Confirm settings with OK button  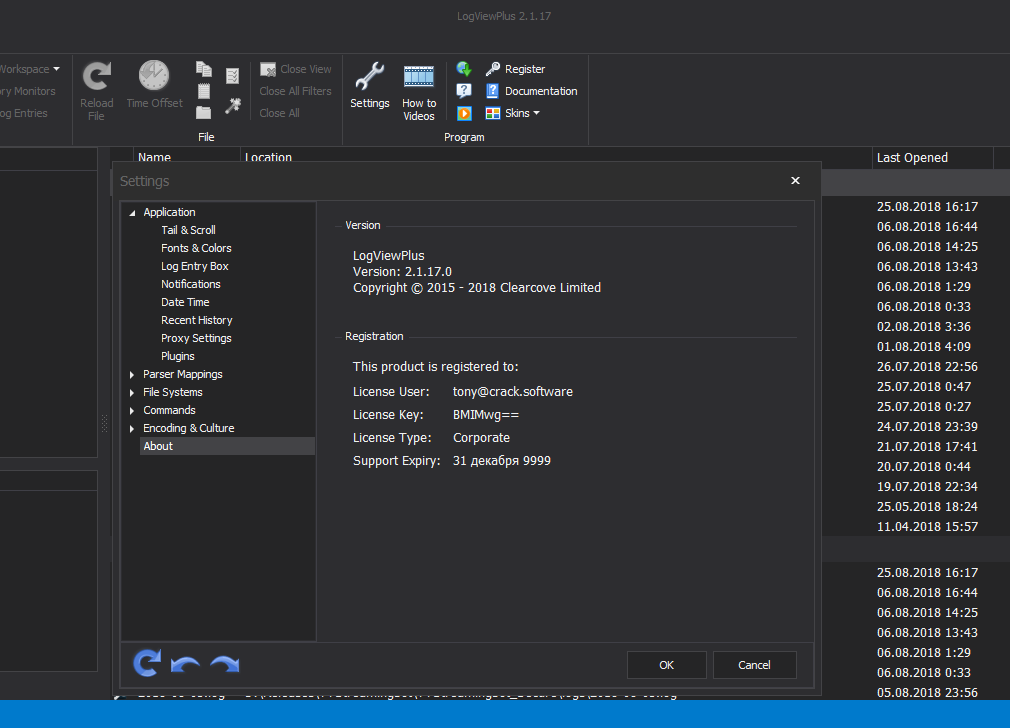point(667,665)
